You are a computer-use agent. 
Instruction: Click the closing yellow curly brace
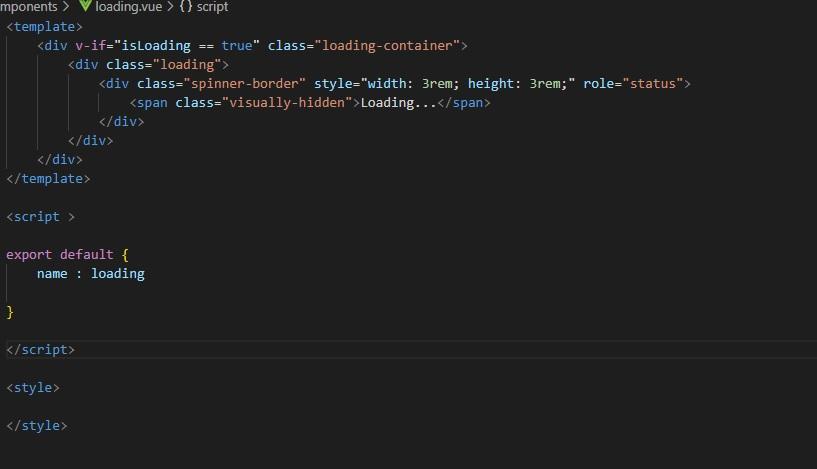tap(10, 312)
